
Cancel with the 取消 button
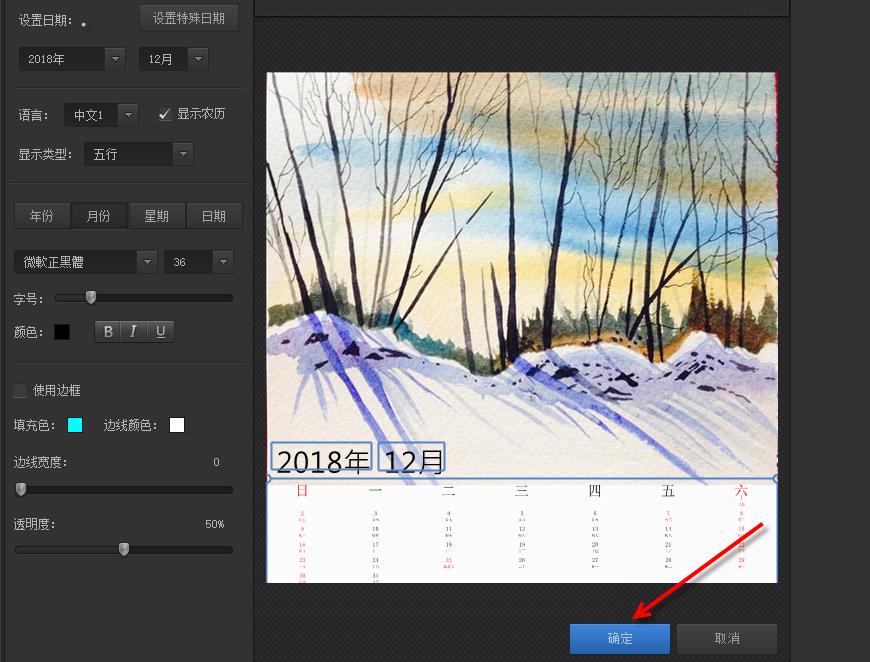click(727, 639)
